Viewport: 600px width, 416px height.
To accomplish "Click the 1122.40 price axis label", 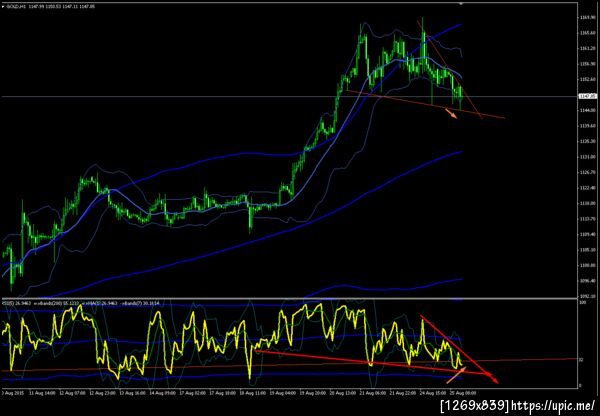I will [586, 188].
